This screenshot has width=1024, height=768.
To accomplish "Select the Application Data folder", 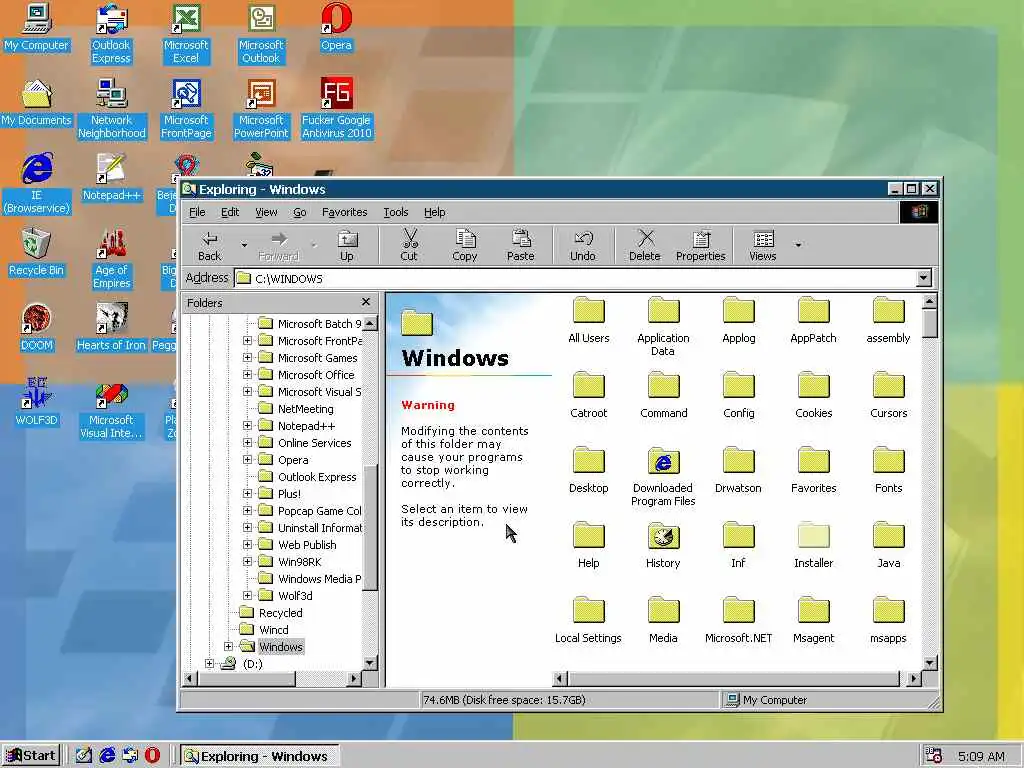I will (x=663, y=326).
